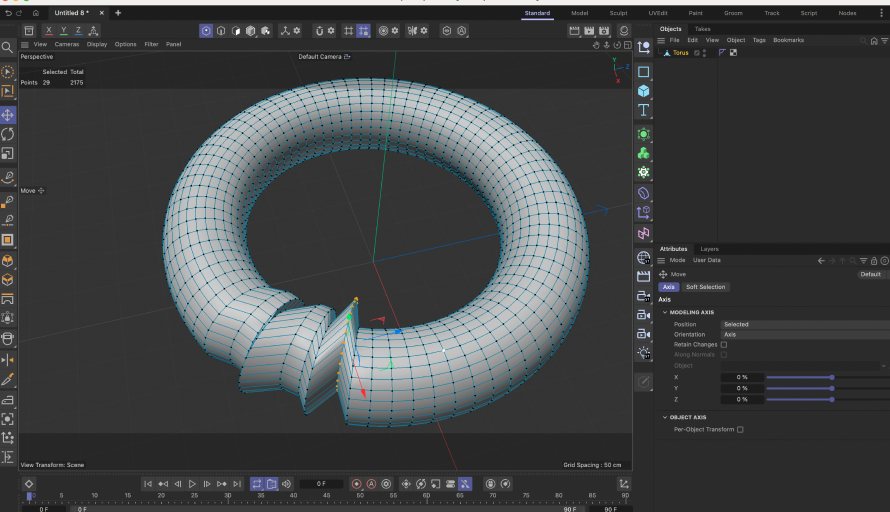Click the Default preset button

870,274
